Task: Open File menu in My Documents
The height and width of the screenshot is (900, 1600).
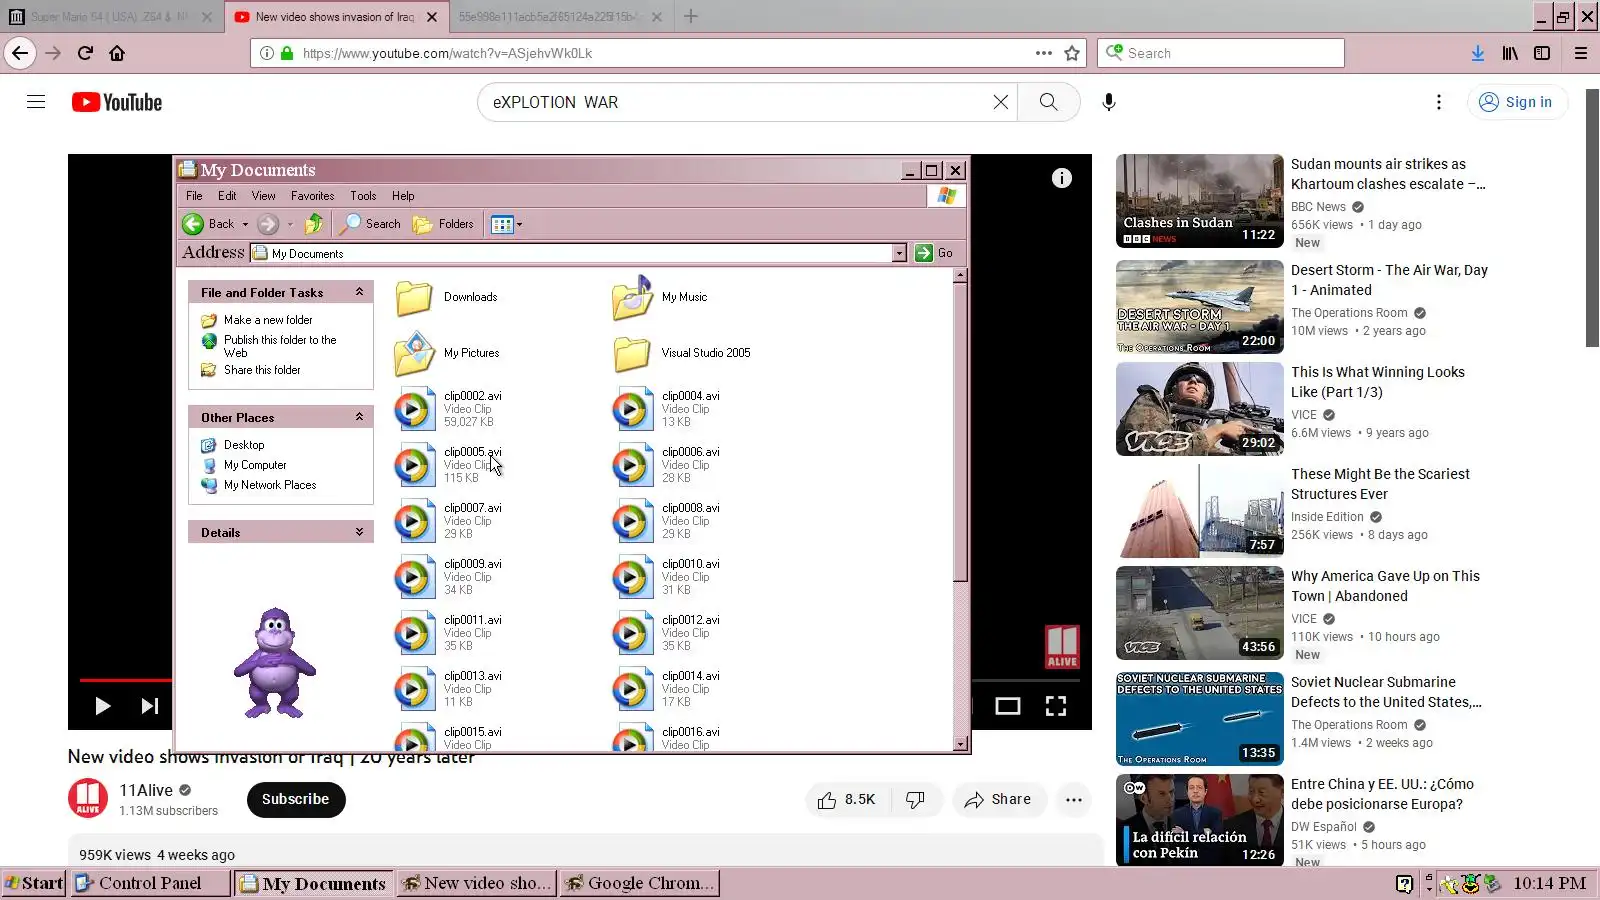Action: point(194,196)
